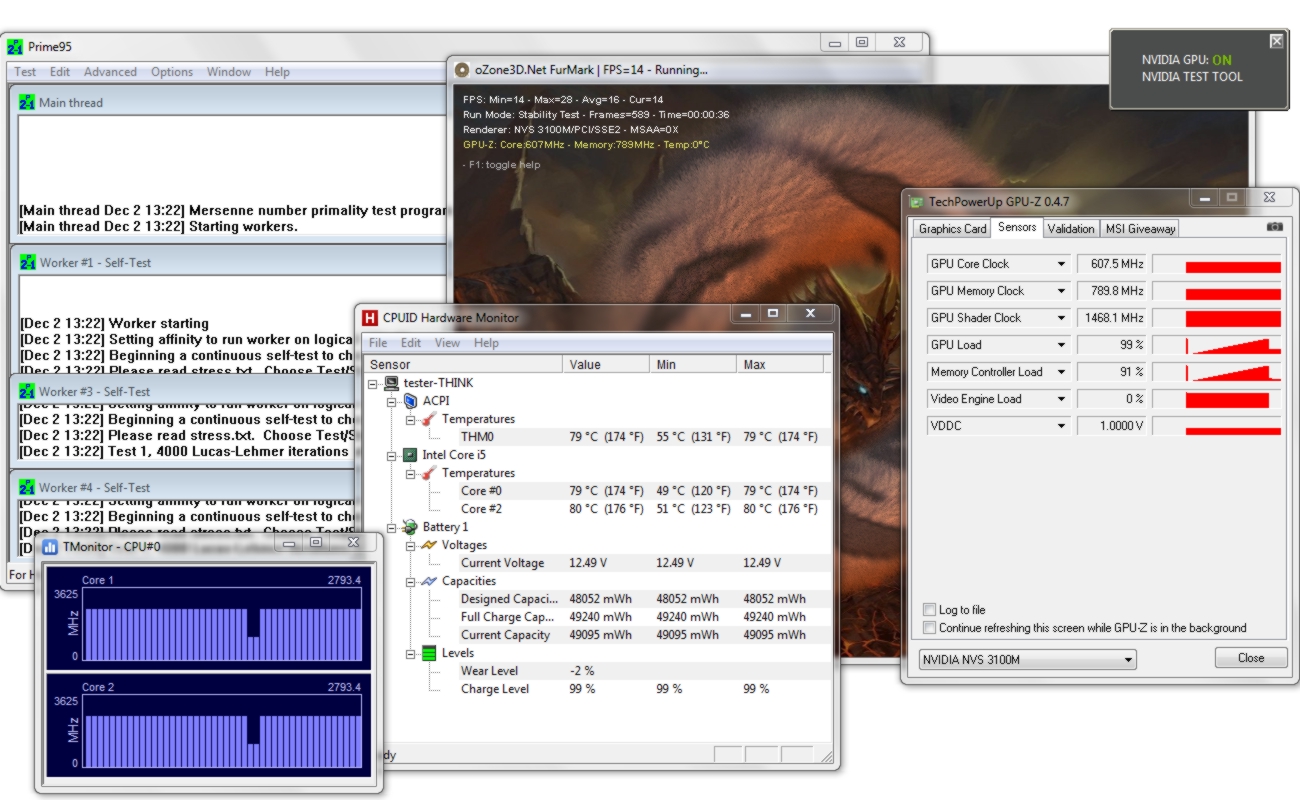The image size is (1300, 800).
Task: Click the Capacities node icon
Action: click(428, 581)
